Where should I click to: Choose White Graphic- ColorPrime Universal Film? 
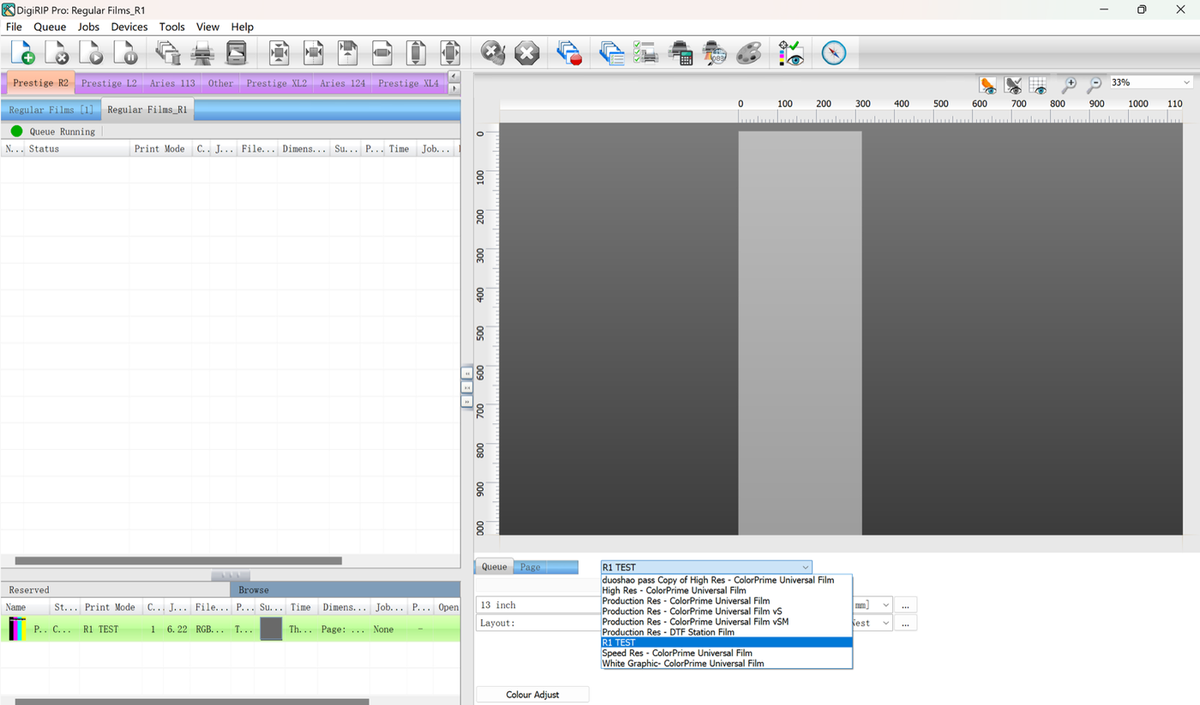point(726,663)
